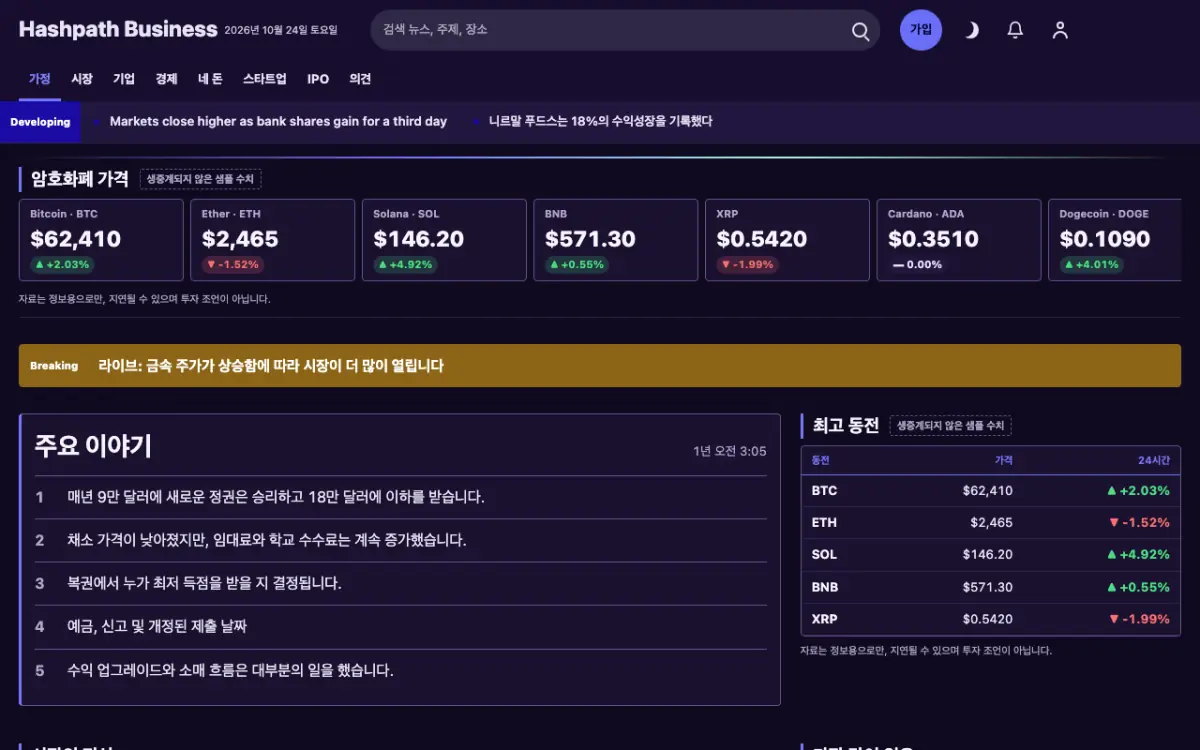Select the XRP row in top coins table
This screenshot has height=750, width=1200.
(x=990, y=619)
